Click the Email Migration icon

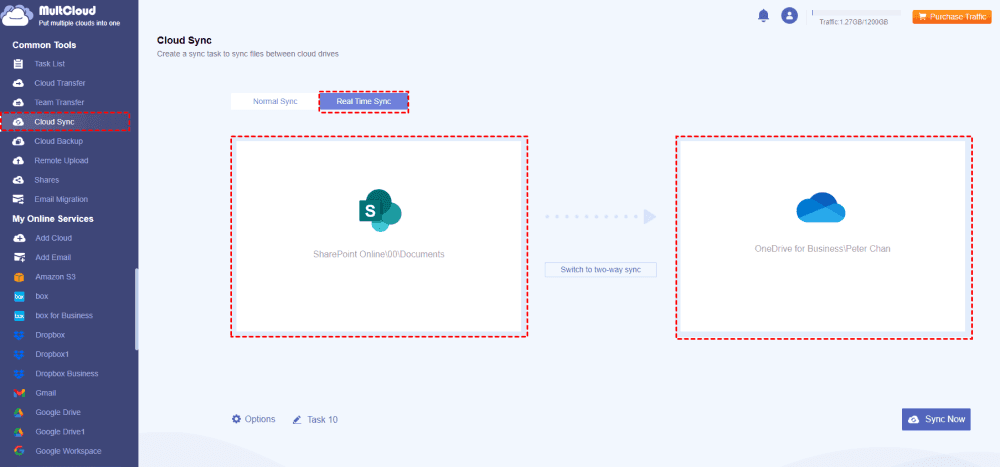(19, 199)
